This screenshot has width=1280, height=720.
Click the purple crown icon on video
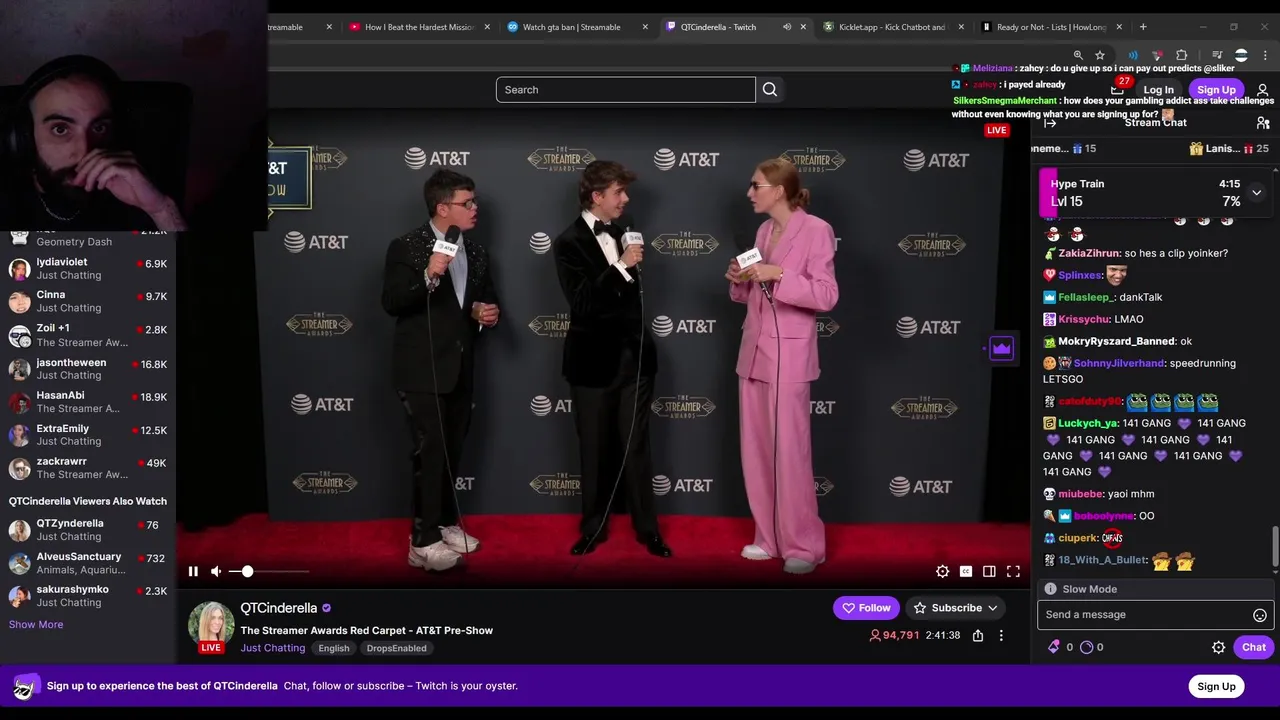[x=1001, y=348]
